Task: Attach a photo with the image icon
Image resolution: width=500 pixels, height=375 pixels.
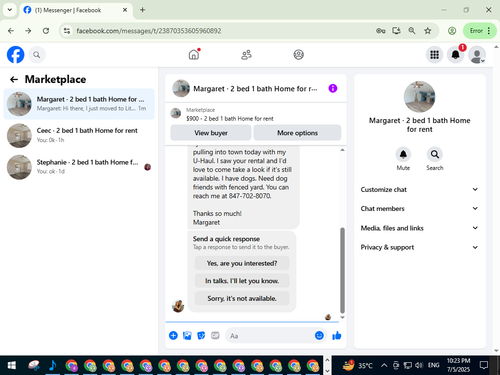Action: [x=187, y=335]
